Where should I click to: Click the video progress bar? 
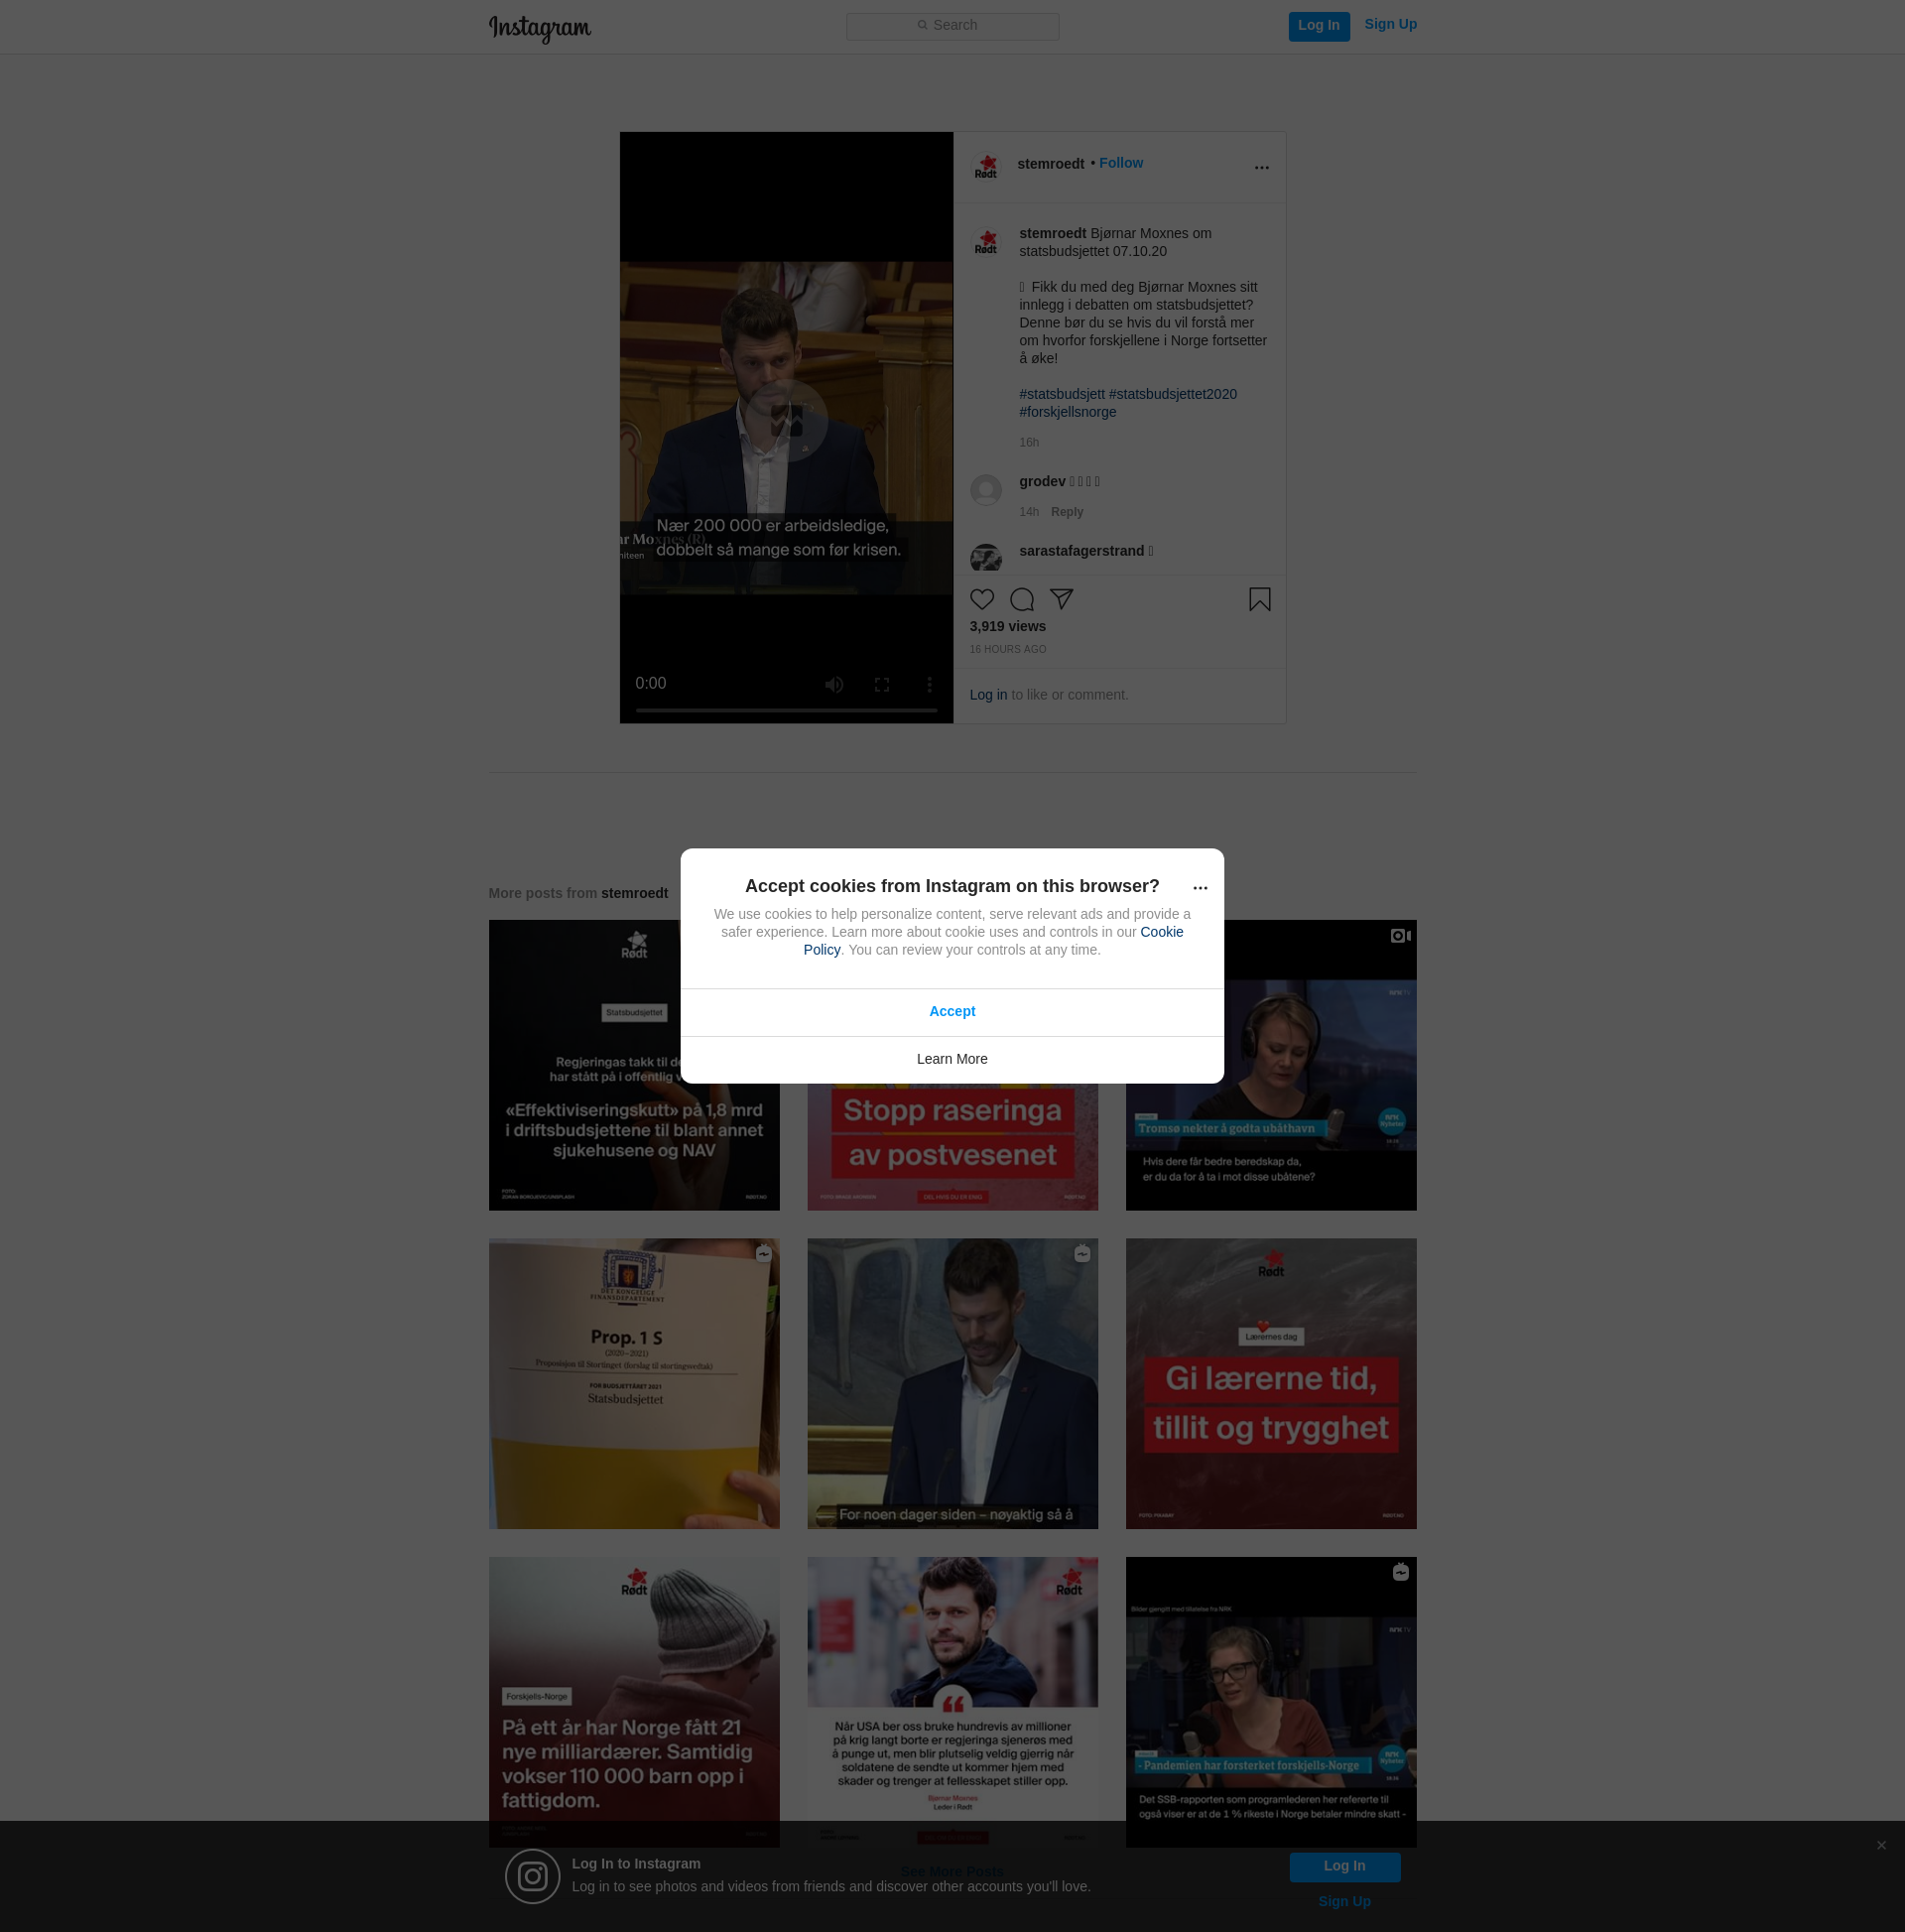coord(786,711)
